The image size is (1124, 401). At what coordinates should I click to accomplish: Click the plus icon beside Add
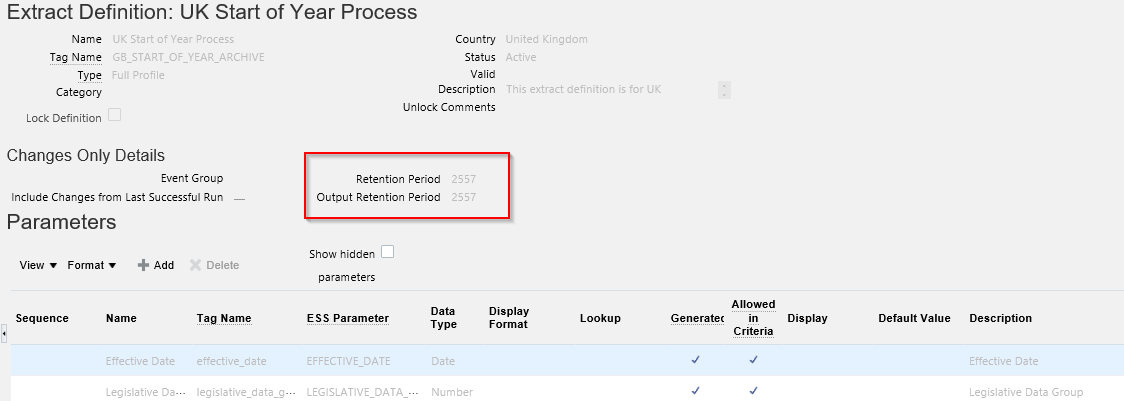point(143,265)
